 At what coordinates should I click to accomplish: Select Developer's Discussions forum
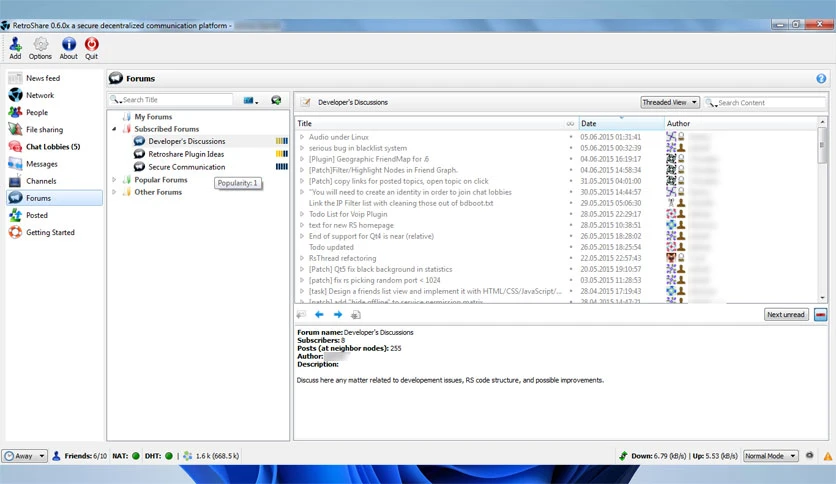click(187, 141)
